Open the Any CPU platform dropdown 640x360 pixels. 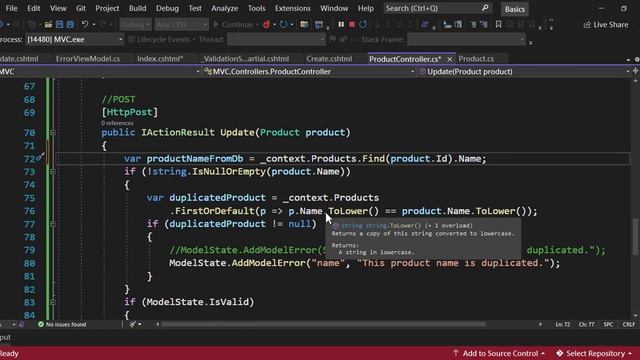(x=182, y=25)
